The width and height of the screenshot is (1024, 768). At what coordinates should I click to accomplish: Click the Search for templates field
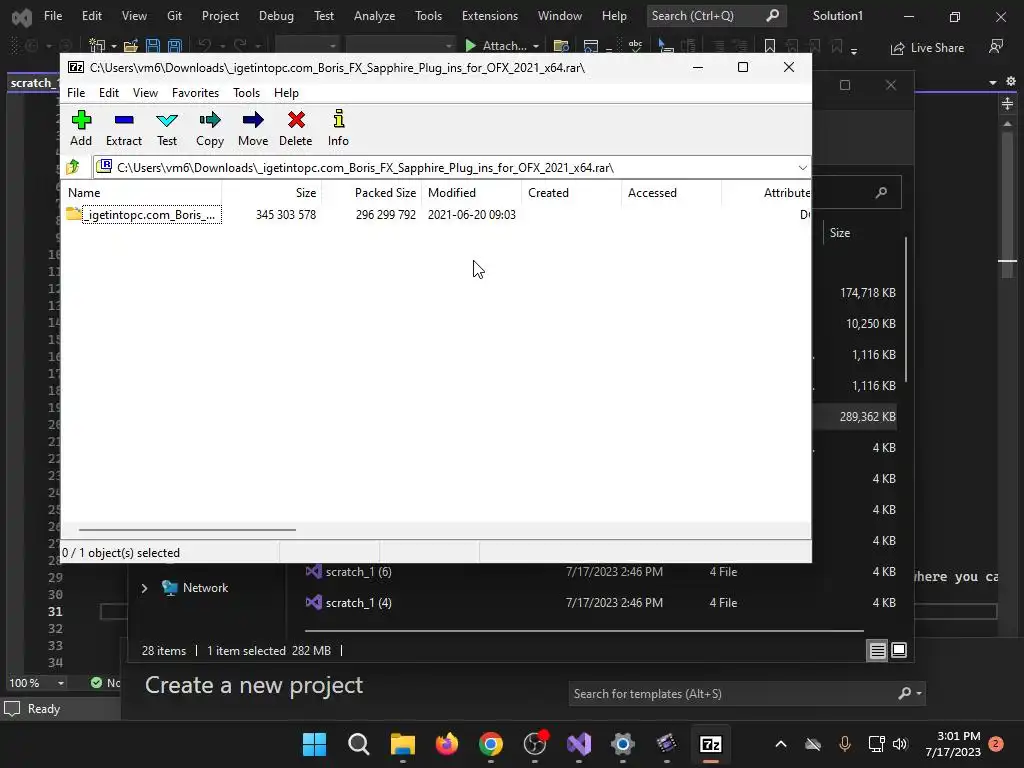click(731, 694)
